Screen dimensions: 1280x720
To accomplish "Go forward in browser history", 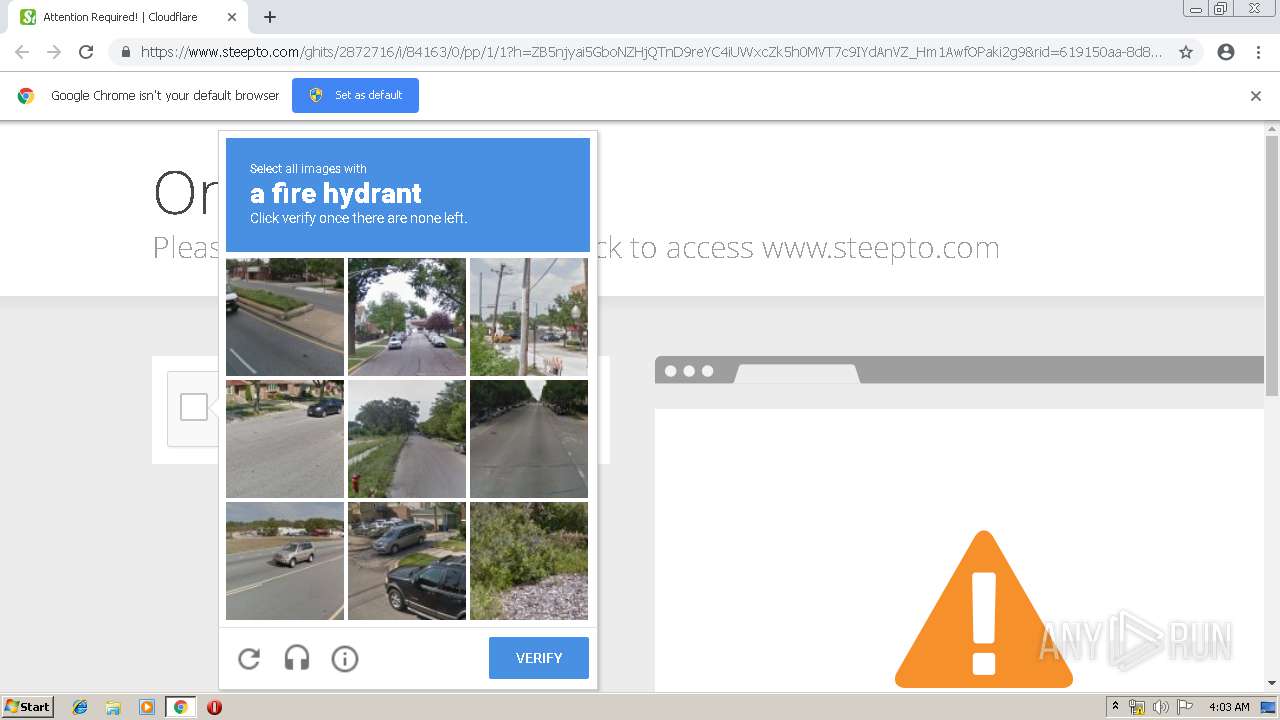I will pyautogui.click(x=54, y=52).
